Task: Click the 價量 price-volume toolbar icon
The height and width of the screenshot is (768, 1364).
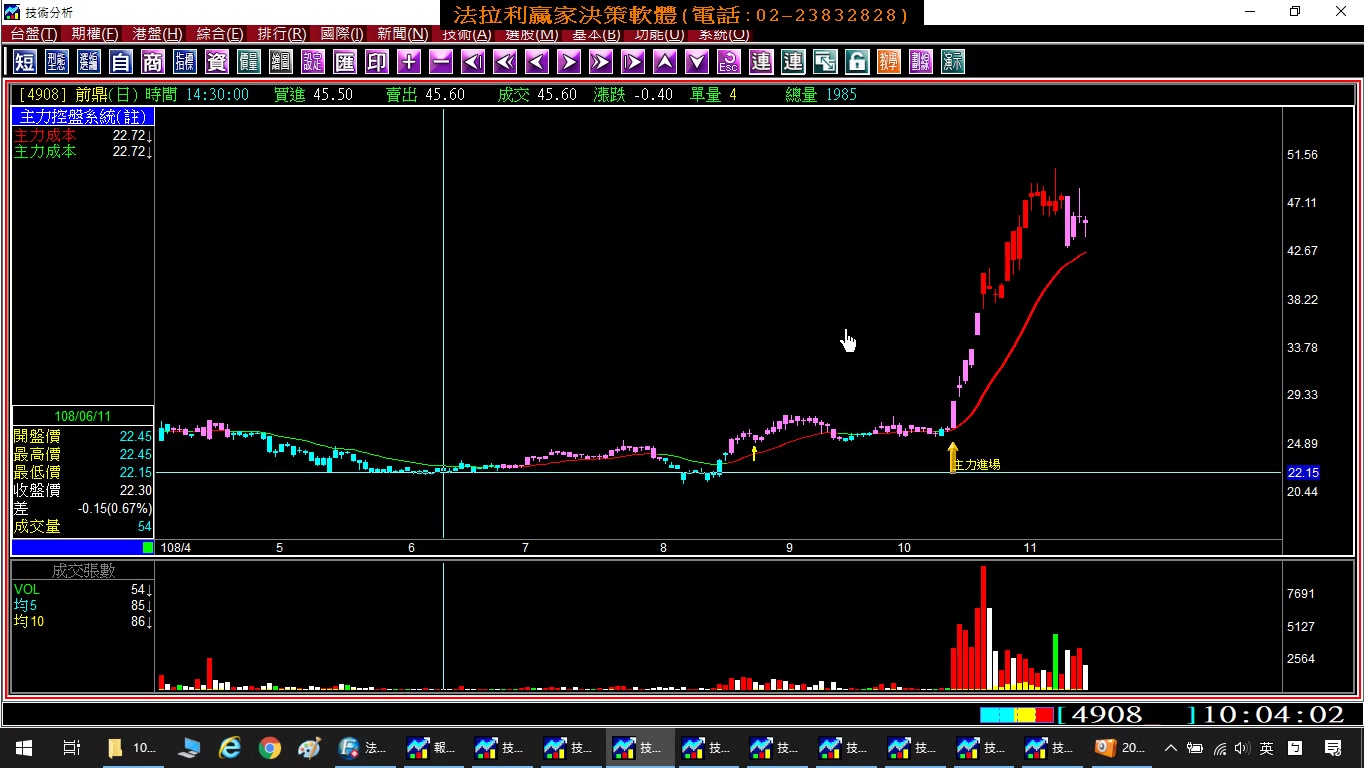Action: (x=249, y=62)
